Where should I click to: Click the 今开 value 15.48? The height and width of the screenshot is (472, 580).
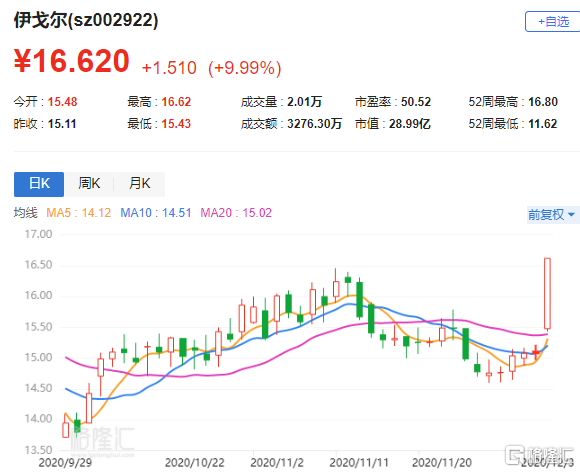point(63,102)
